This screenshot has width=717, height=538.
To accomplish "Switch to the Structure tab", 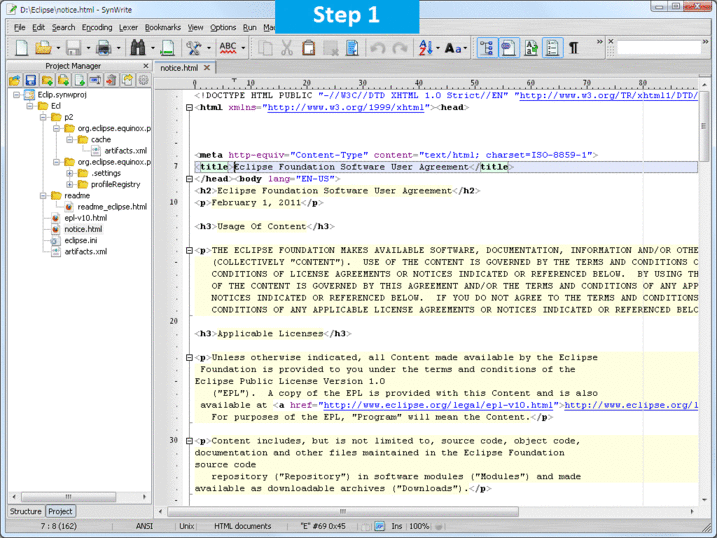I will point(26,511).
